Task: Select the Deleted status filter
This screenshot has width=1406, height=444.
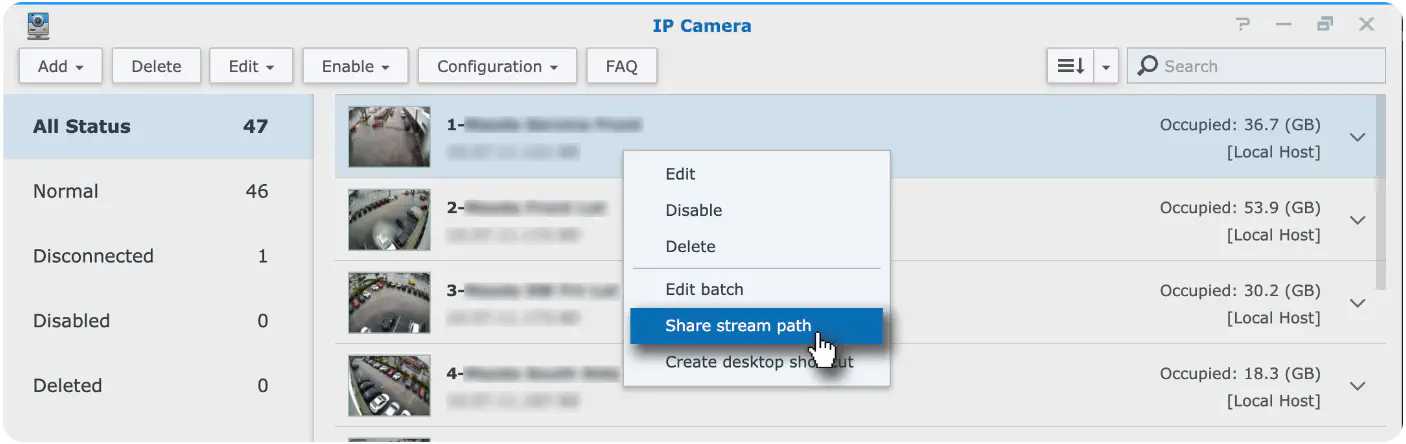Action: point(158,385)
